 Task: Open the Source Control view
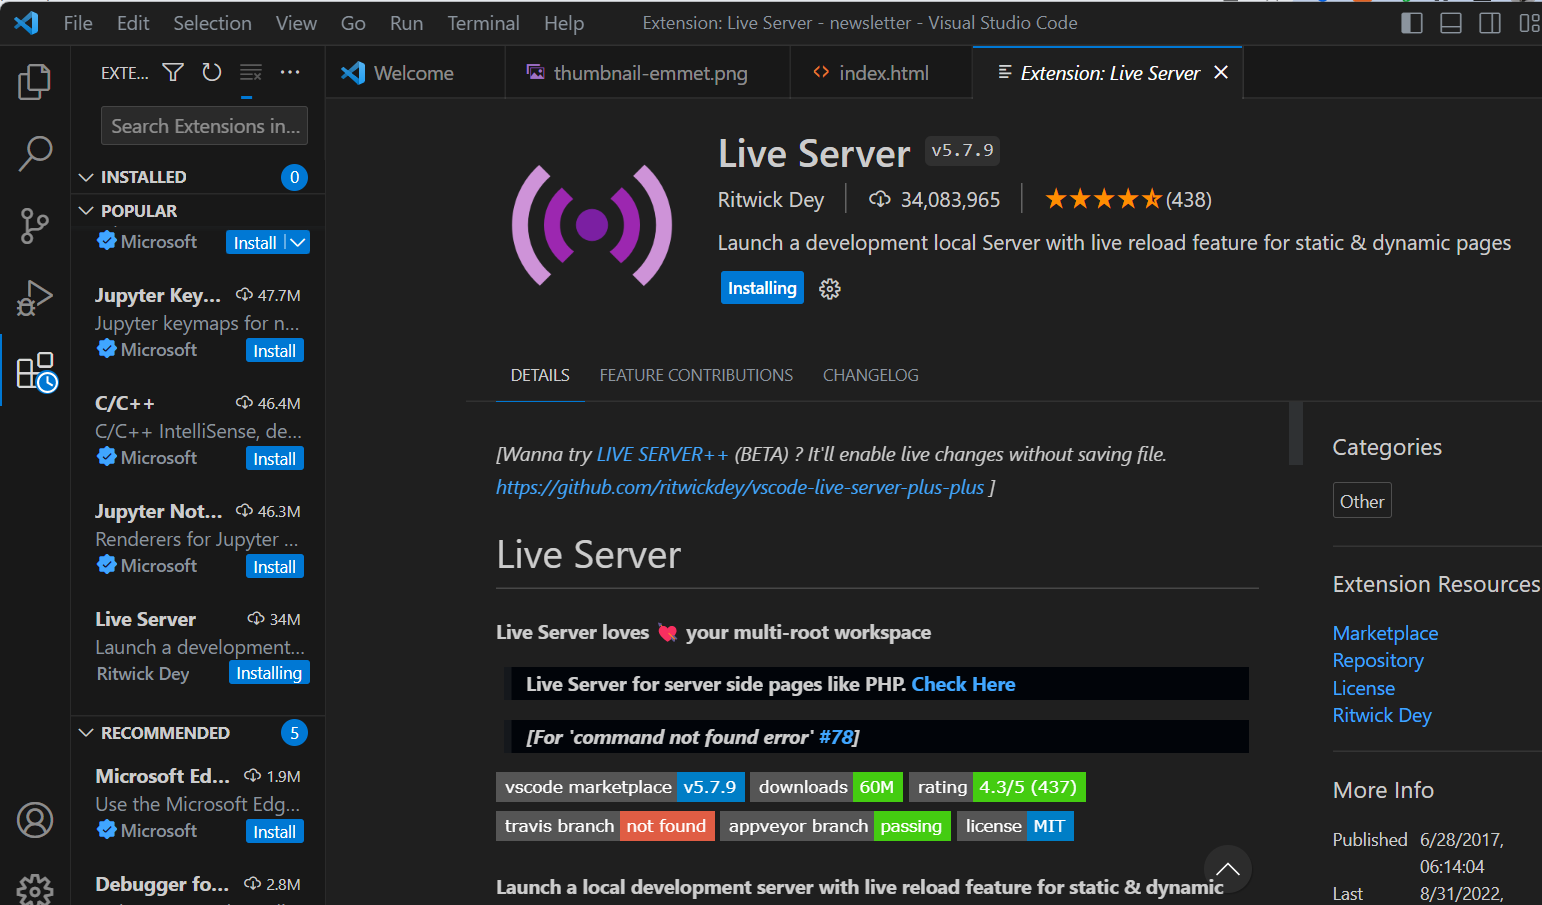[35, 226]
